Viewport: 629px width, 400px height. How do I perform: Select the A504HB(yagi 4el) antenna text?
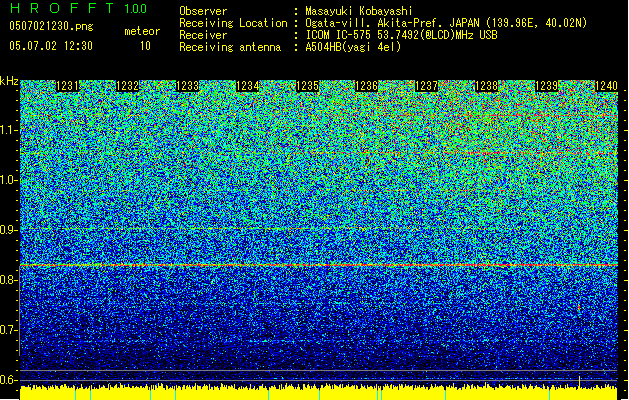pos(353,47)
